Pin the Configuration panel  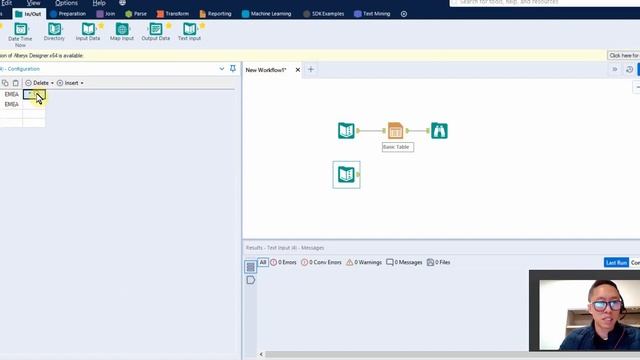tap(233, 69)
